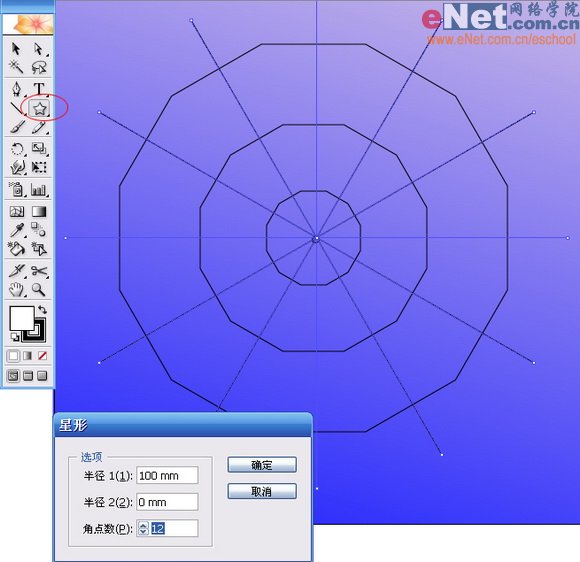This screenshot has height=562, width=580.
Task: Set paint to None with red slash
Action: click(x=43, y=356)
